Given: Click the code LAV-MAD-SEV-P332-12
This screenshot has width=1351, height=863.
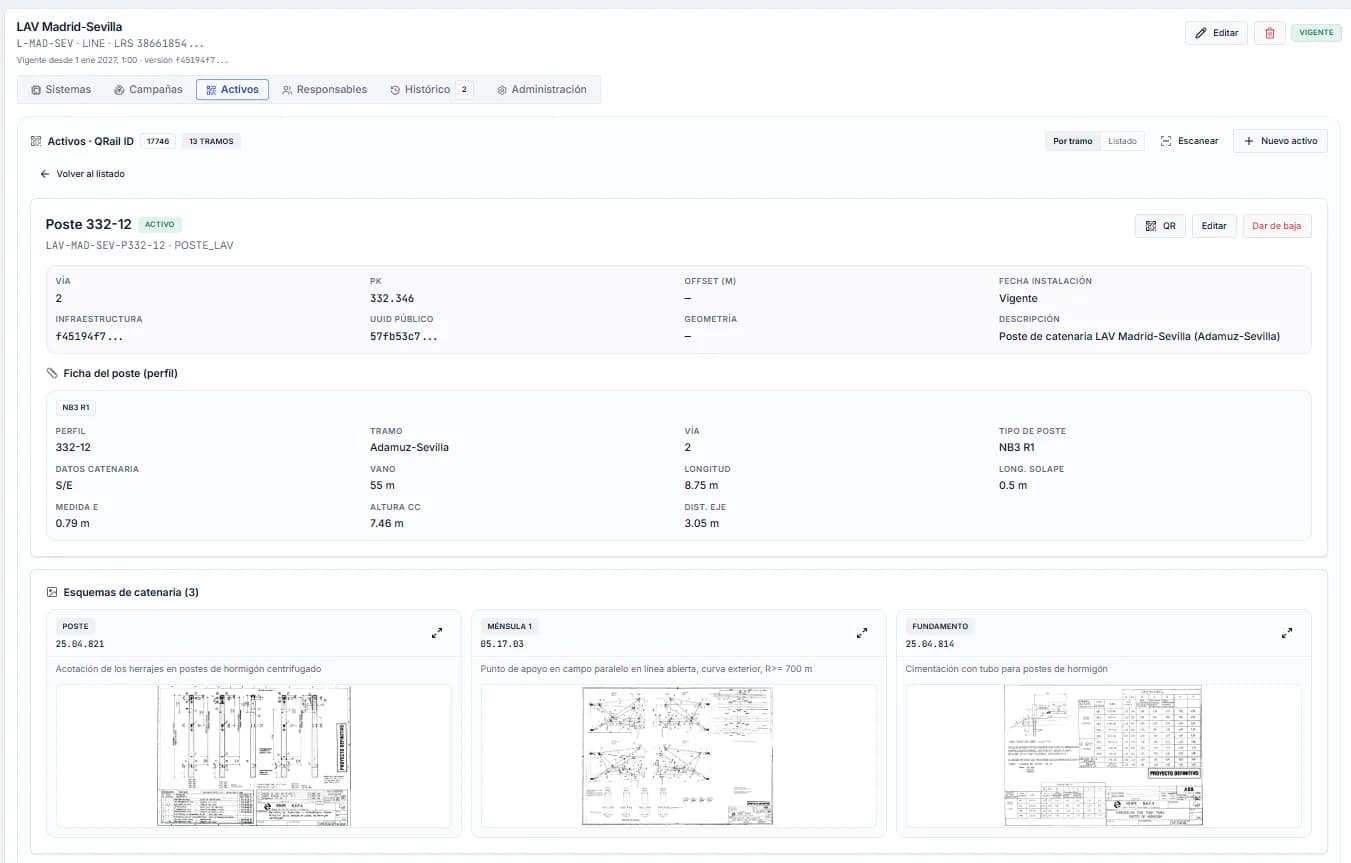Looking at the screenshot, I should point(106,245).
